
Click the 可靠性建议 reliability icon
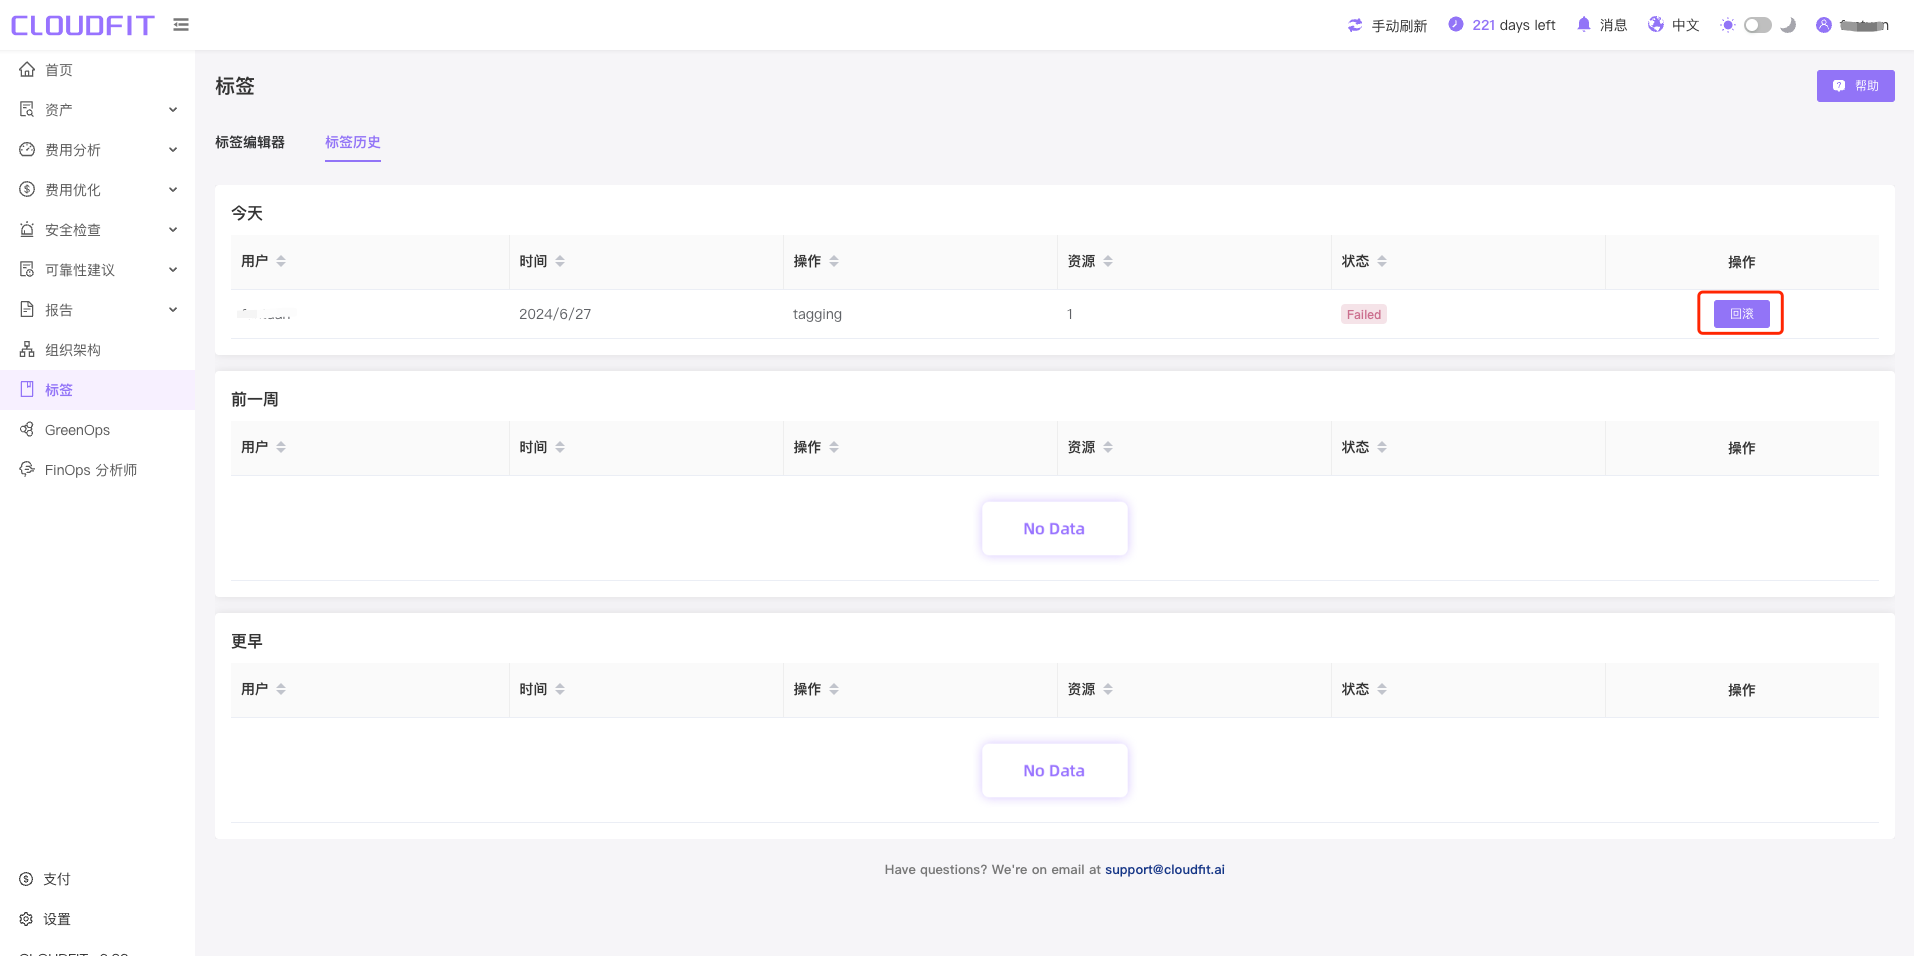pyautogui.click(x=27, y=269)
